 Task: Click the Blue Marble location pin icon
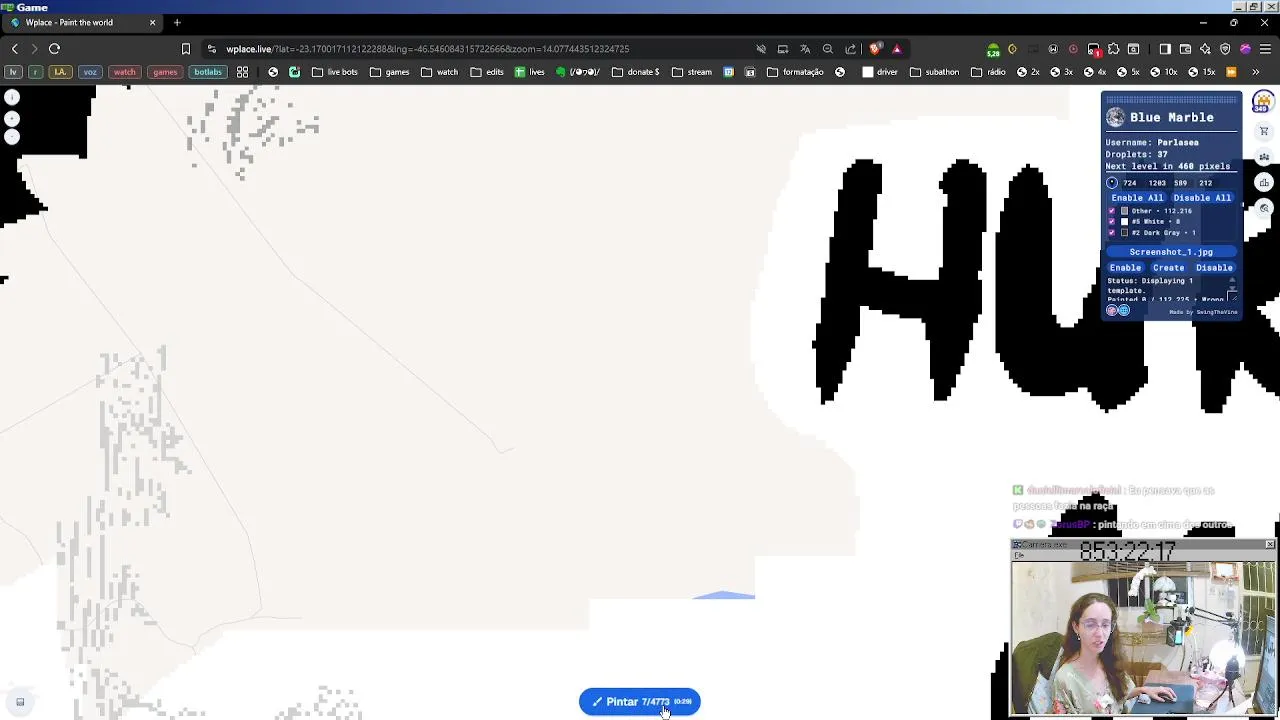click(x=1112, y=183)
